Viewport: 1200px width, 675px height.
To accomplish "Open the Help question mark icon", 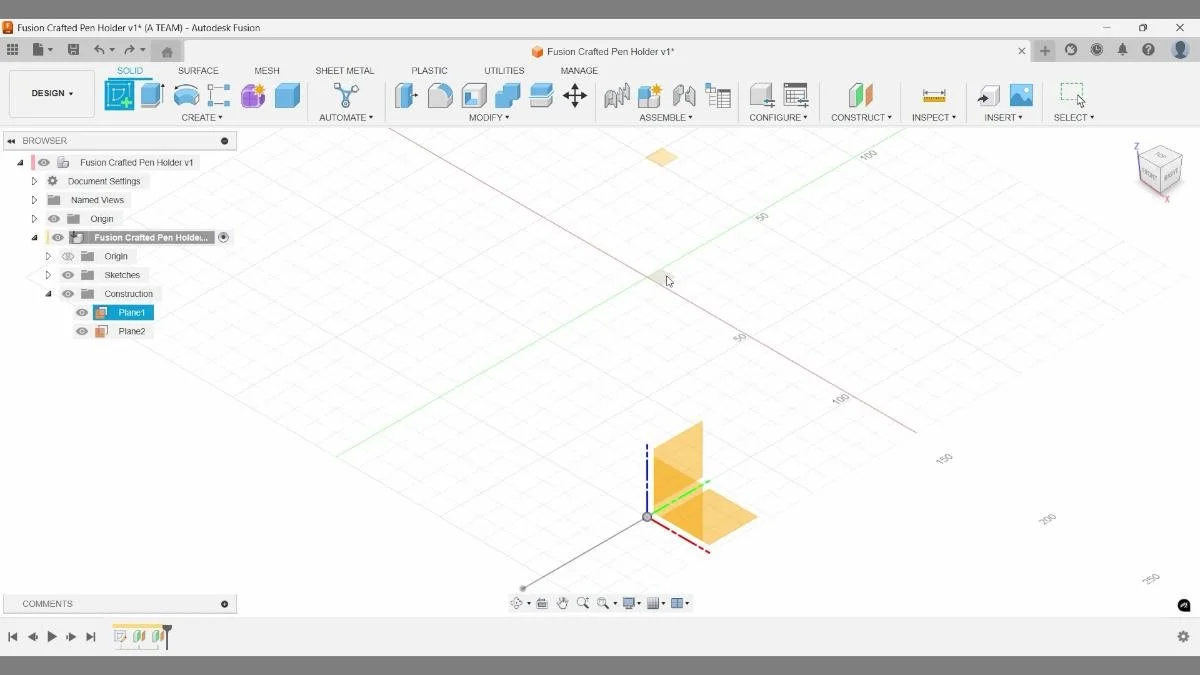I will 1148,49.
